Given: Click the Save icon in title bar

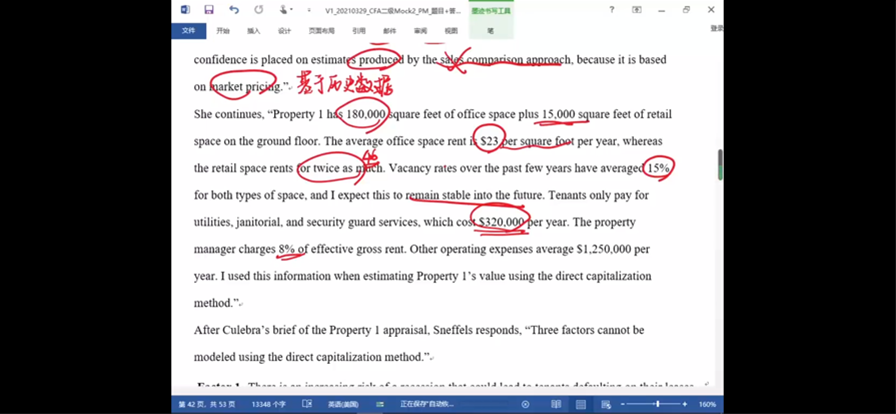Looking at the screenshot, I should [208, 10].
